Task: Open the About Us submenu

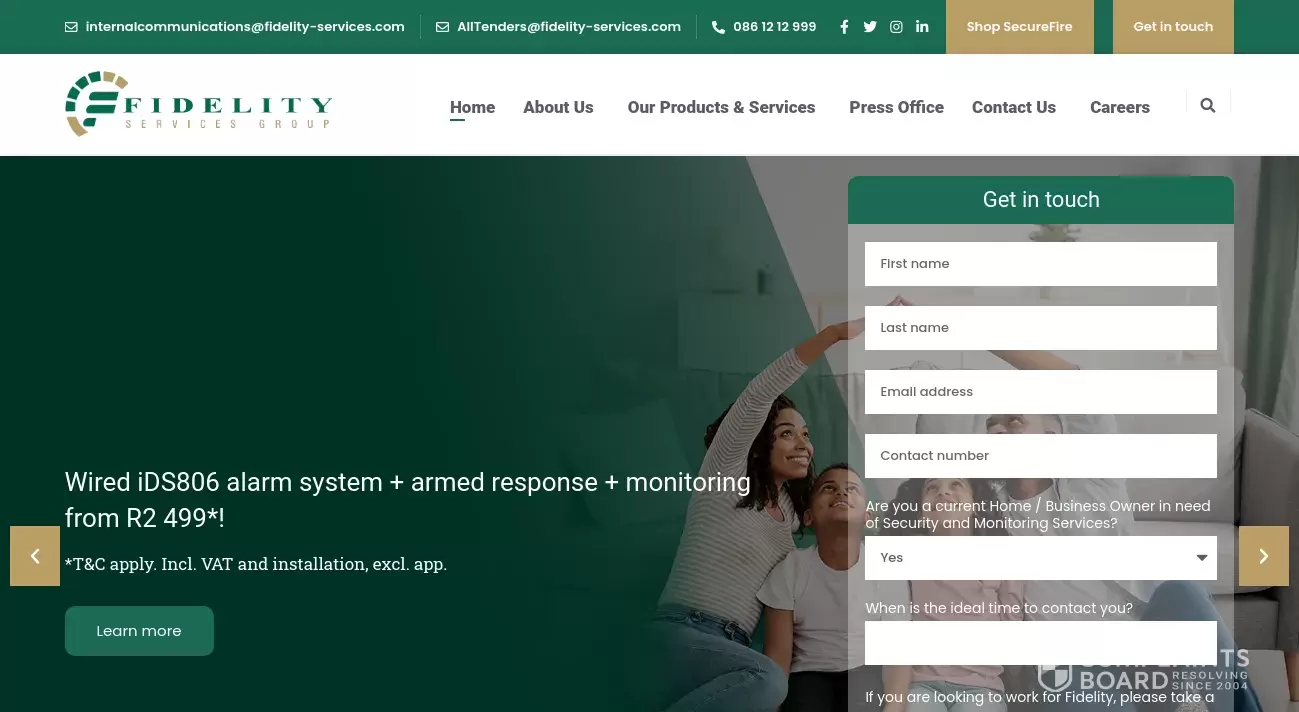Action: pyautogui.click(x=558, y=107)
